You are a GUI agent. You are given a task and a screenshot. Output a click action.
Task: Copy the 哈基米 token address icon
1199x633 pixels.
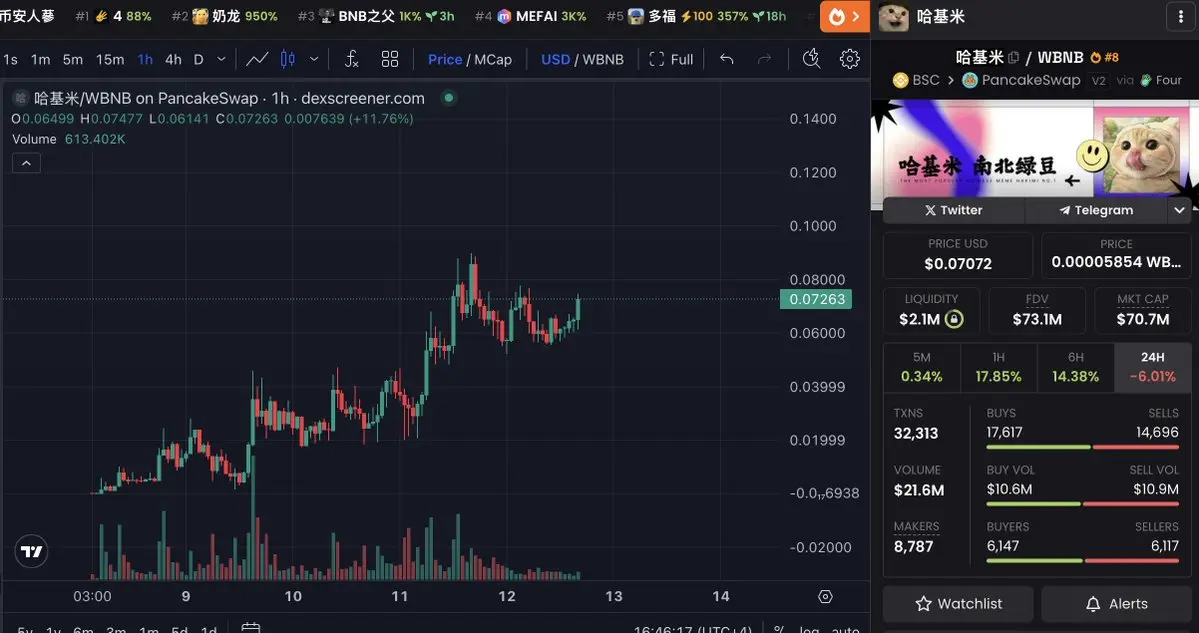click(1013, 57)
